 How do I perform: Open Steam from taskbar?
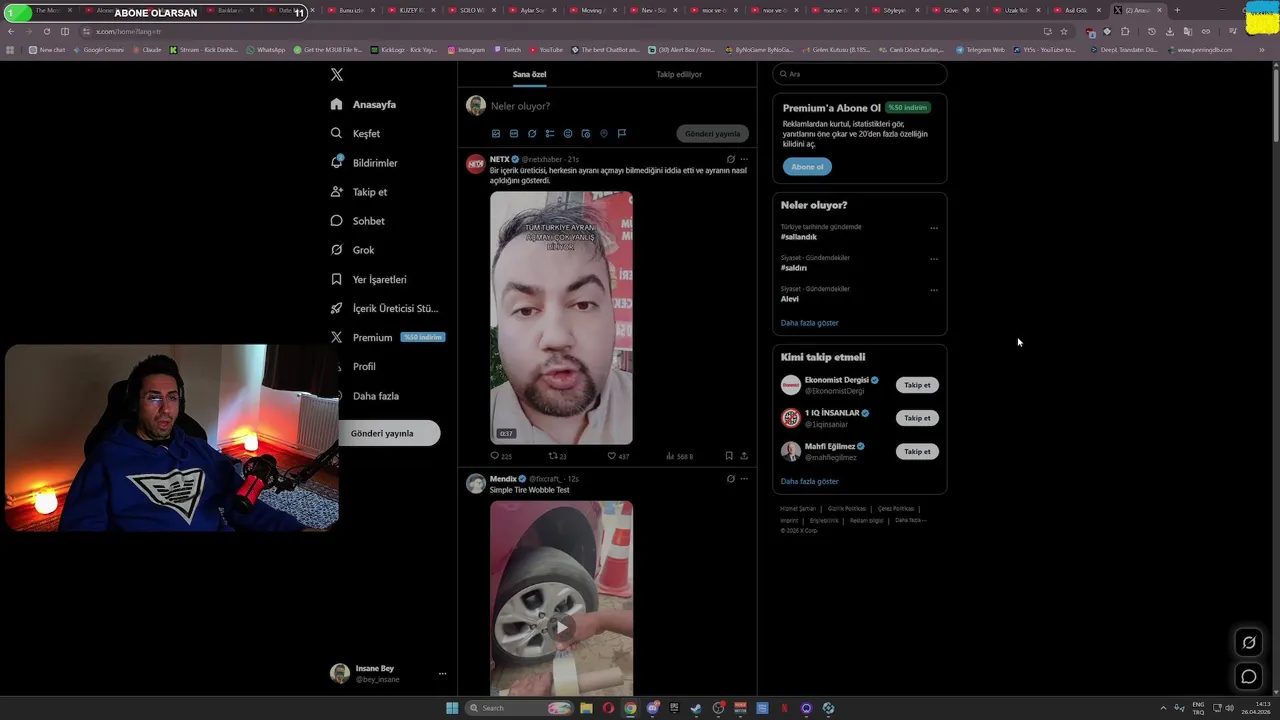[696, 708]
